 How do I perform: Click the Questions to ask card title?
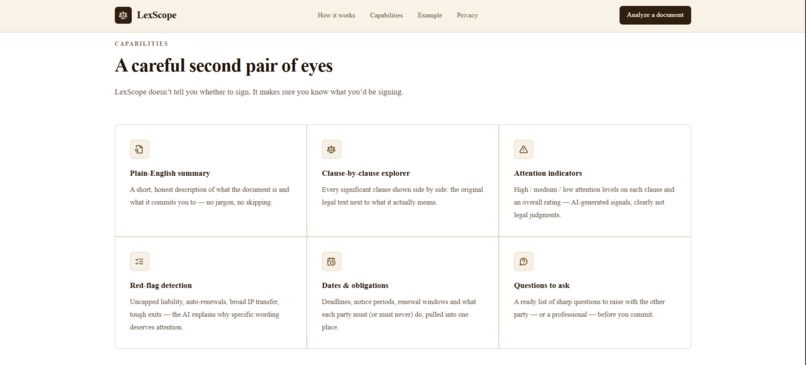click(542, 285)
